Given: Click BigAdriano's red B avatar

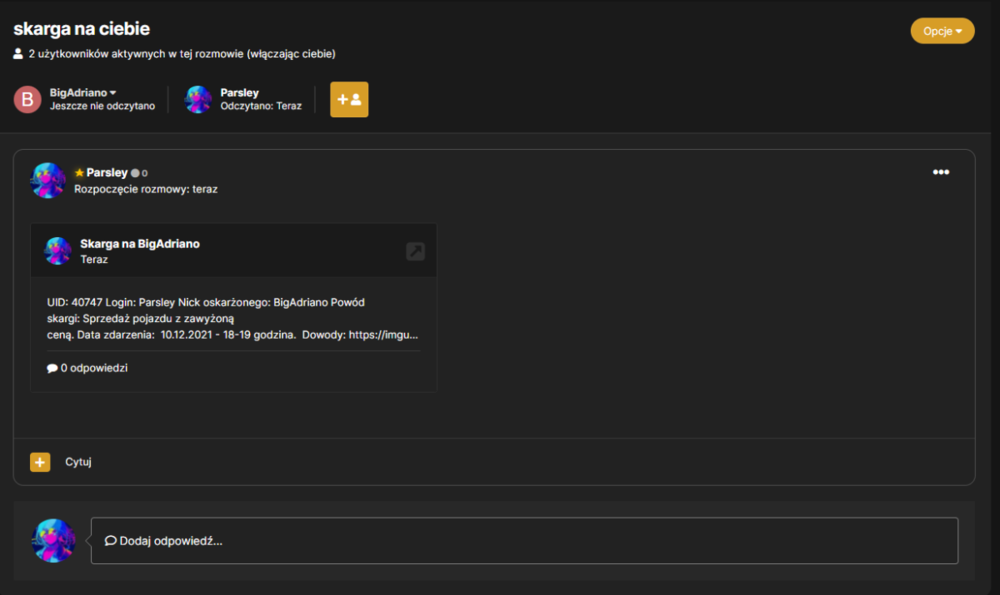Looking at the screenshot, I should 27,99.
